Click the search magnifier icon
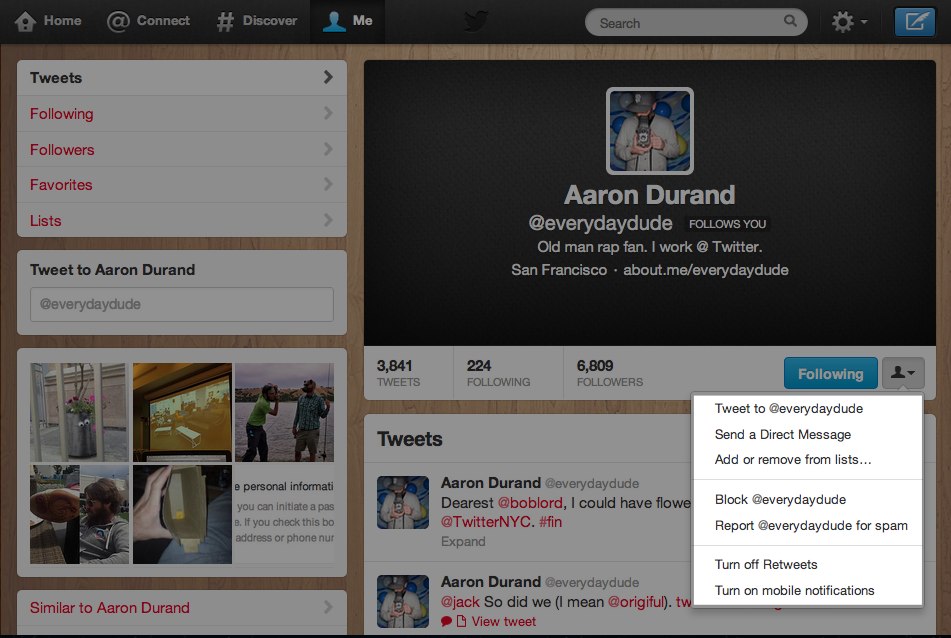This screenshot has height=638, width=951. [791, 22]
